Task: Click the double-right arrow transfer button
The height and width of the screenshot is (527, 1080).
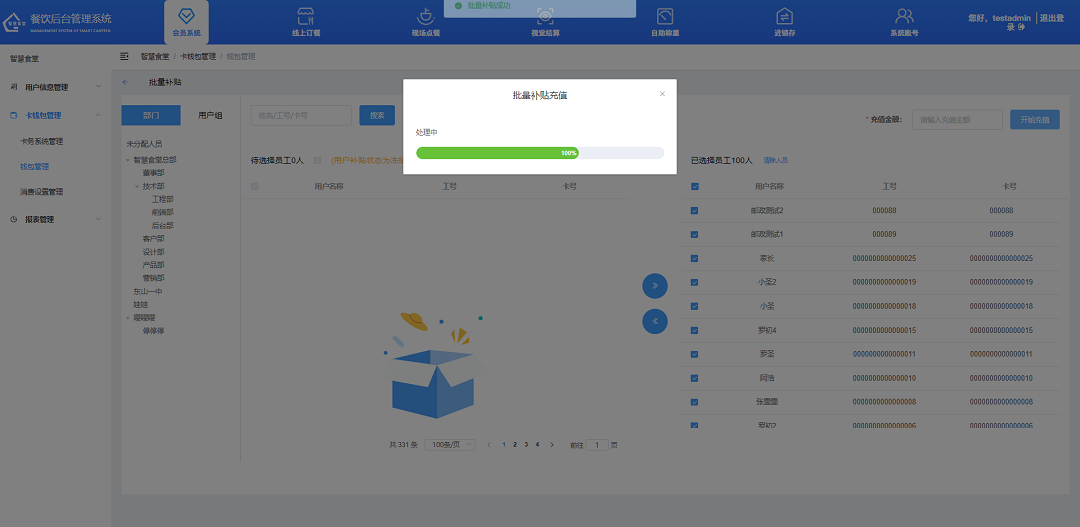Action: pyautogui.click(x=654, y=286)
